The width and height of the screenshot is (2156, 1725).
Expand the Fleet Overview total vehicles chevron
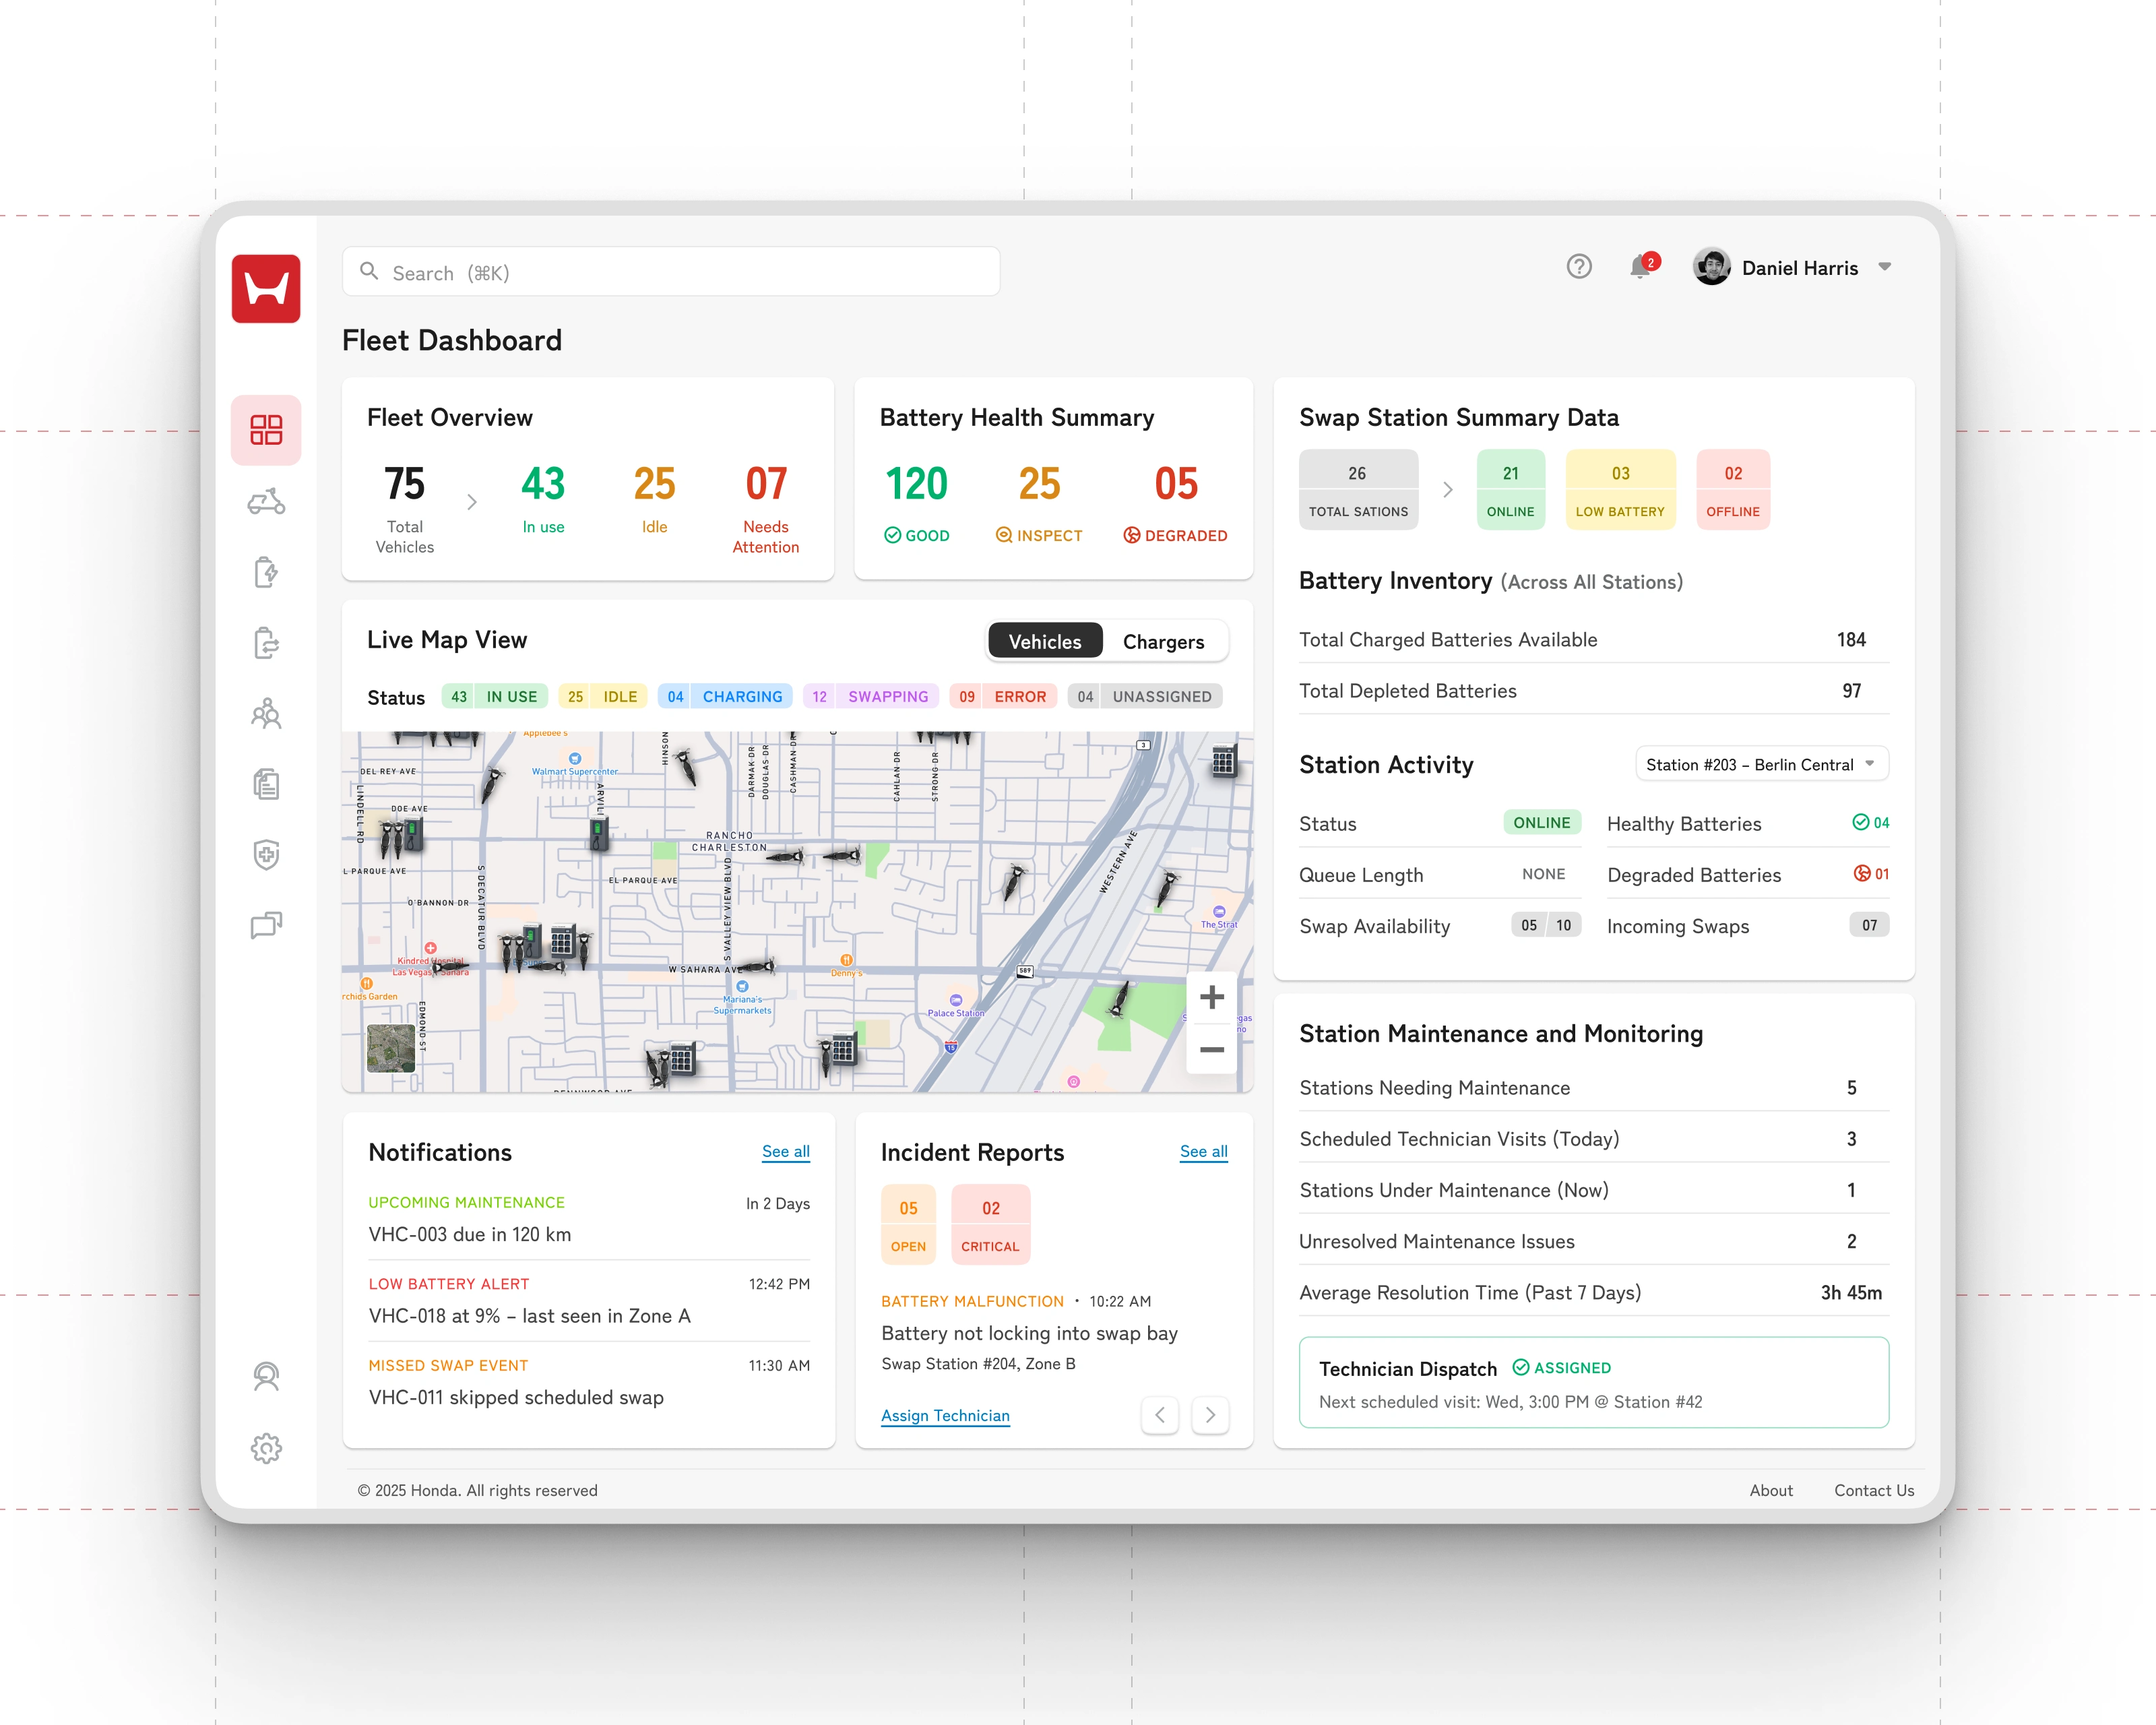pos(472,502)
